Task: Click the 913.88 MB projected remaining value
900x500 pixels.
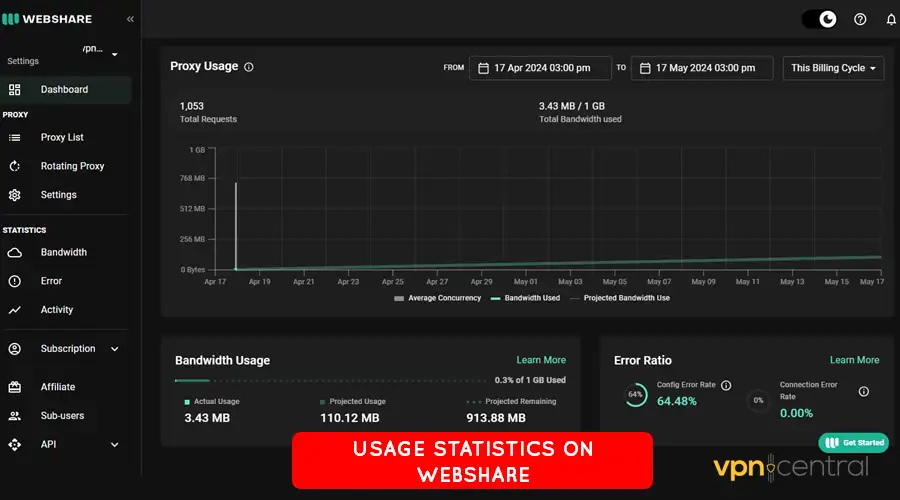Action: [496, 418]
